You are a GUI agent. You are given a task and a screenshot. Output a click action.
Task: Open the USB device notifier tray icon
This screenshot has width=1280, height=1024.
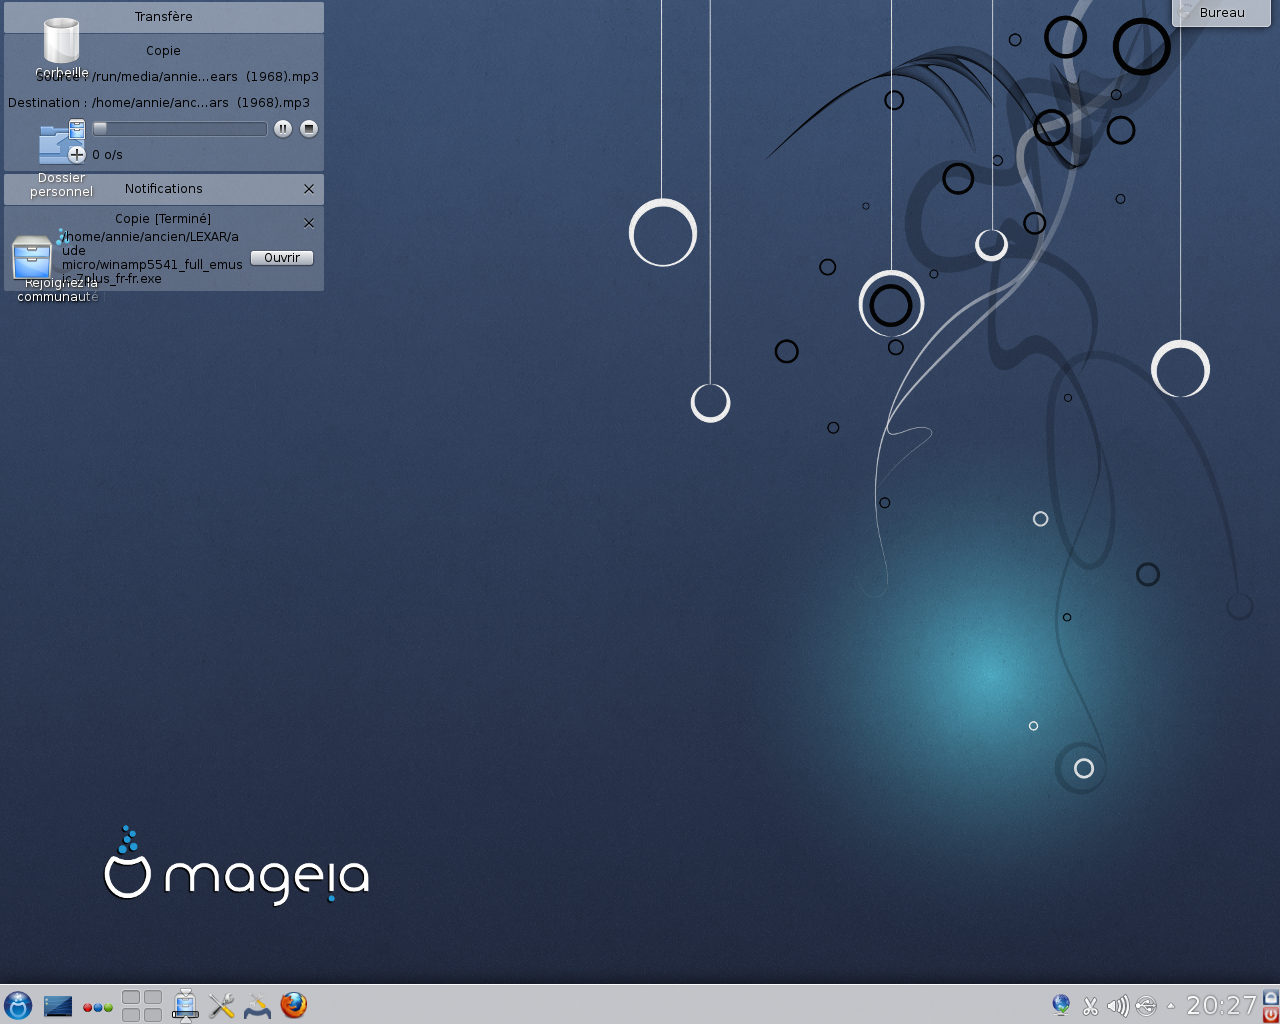tap(1146, 1006)
